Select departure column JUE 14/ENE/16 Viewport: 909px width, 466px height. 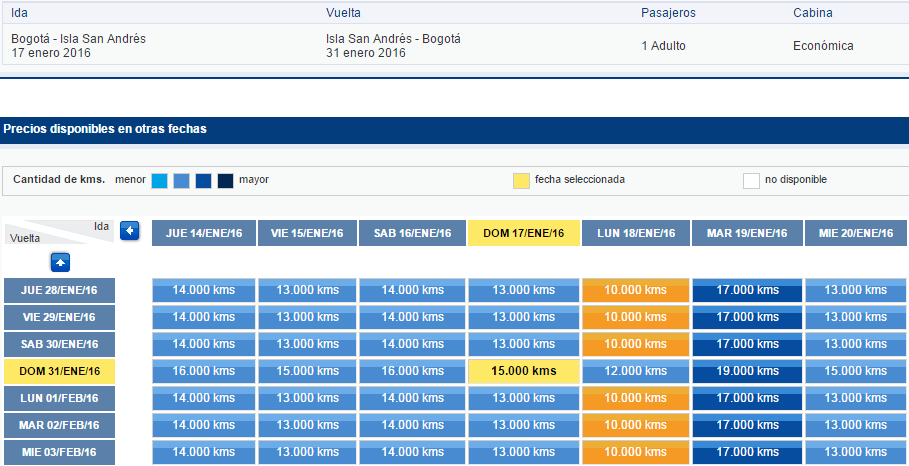tap(203, 233)
